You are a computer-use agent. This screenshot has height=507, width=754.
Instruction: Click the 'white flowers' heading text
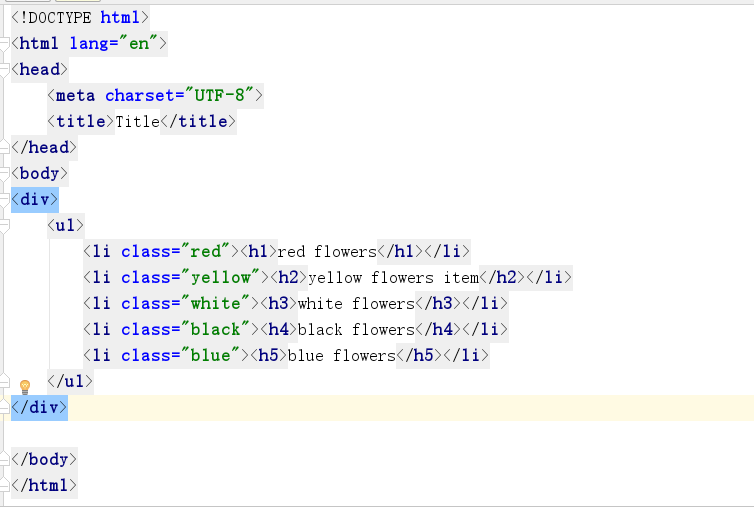(x=356, y=304)
